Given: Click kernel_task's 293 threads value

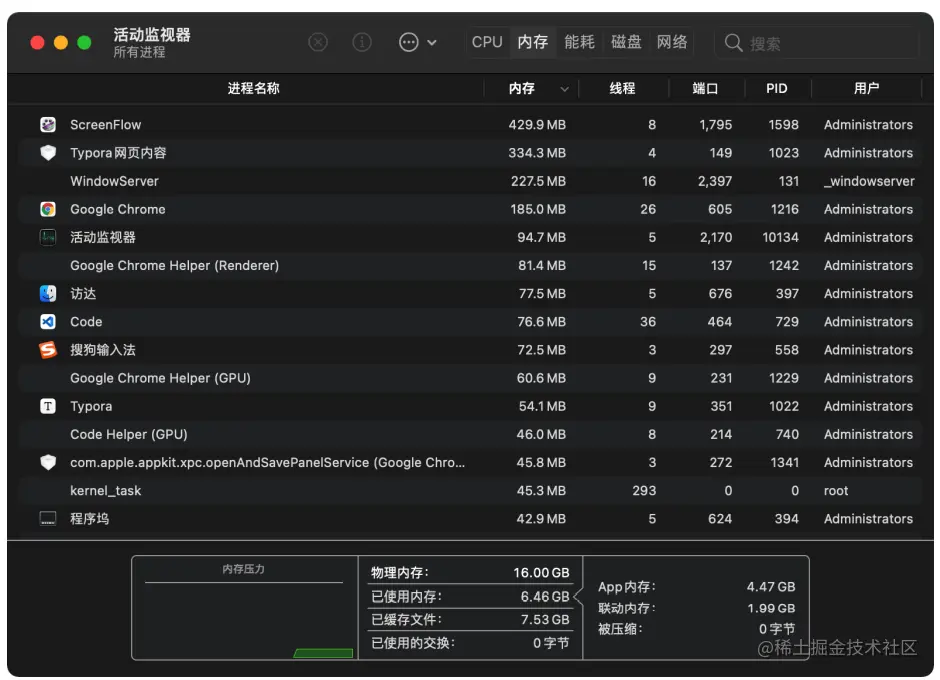Looking at the screenshot, I should tap(644, 491).
